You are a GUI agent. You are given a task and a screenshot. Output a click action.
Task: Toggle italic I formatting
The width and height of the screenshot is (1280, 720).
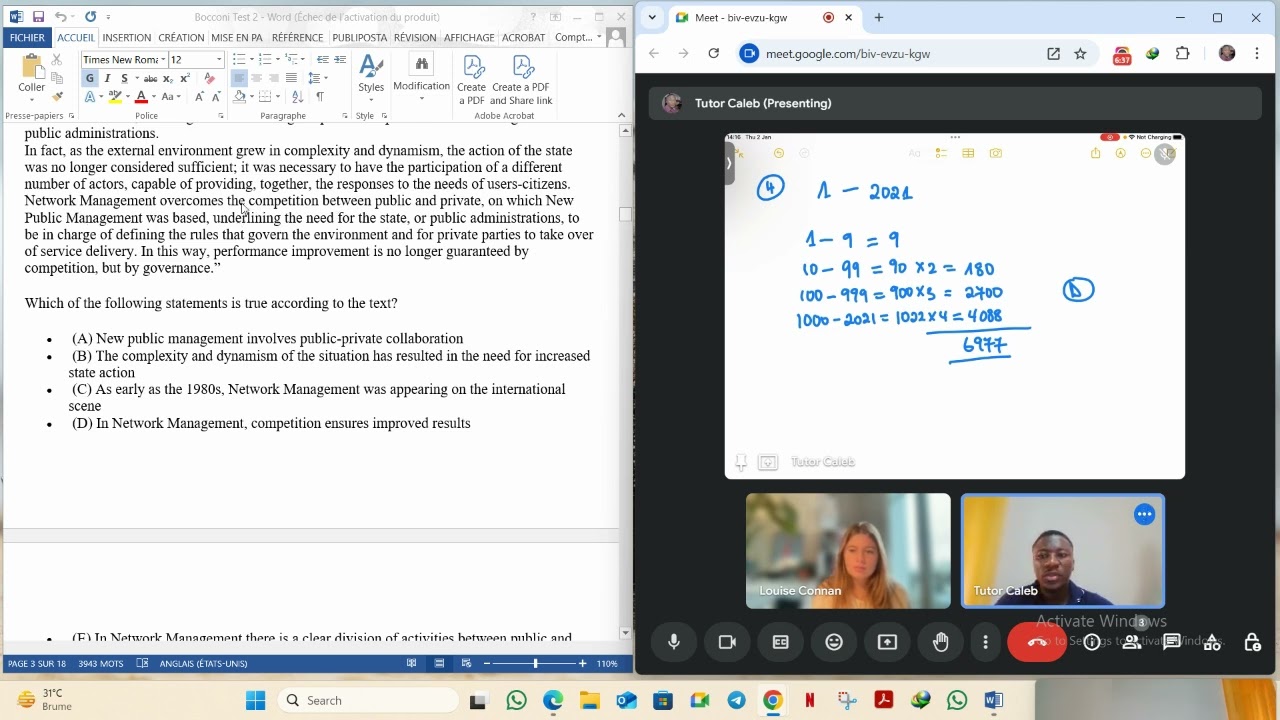pyautogui.click(x=107, y=78)
